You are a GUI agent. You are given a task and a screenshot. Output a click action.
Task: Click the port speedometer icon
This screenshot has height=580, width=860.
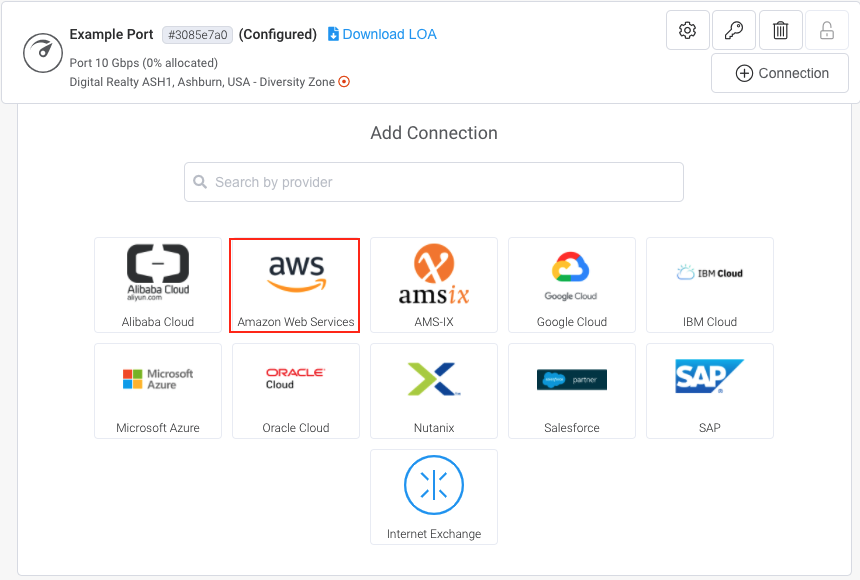(43, 53)
